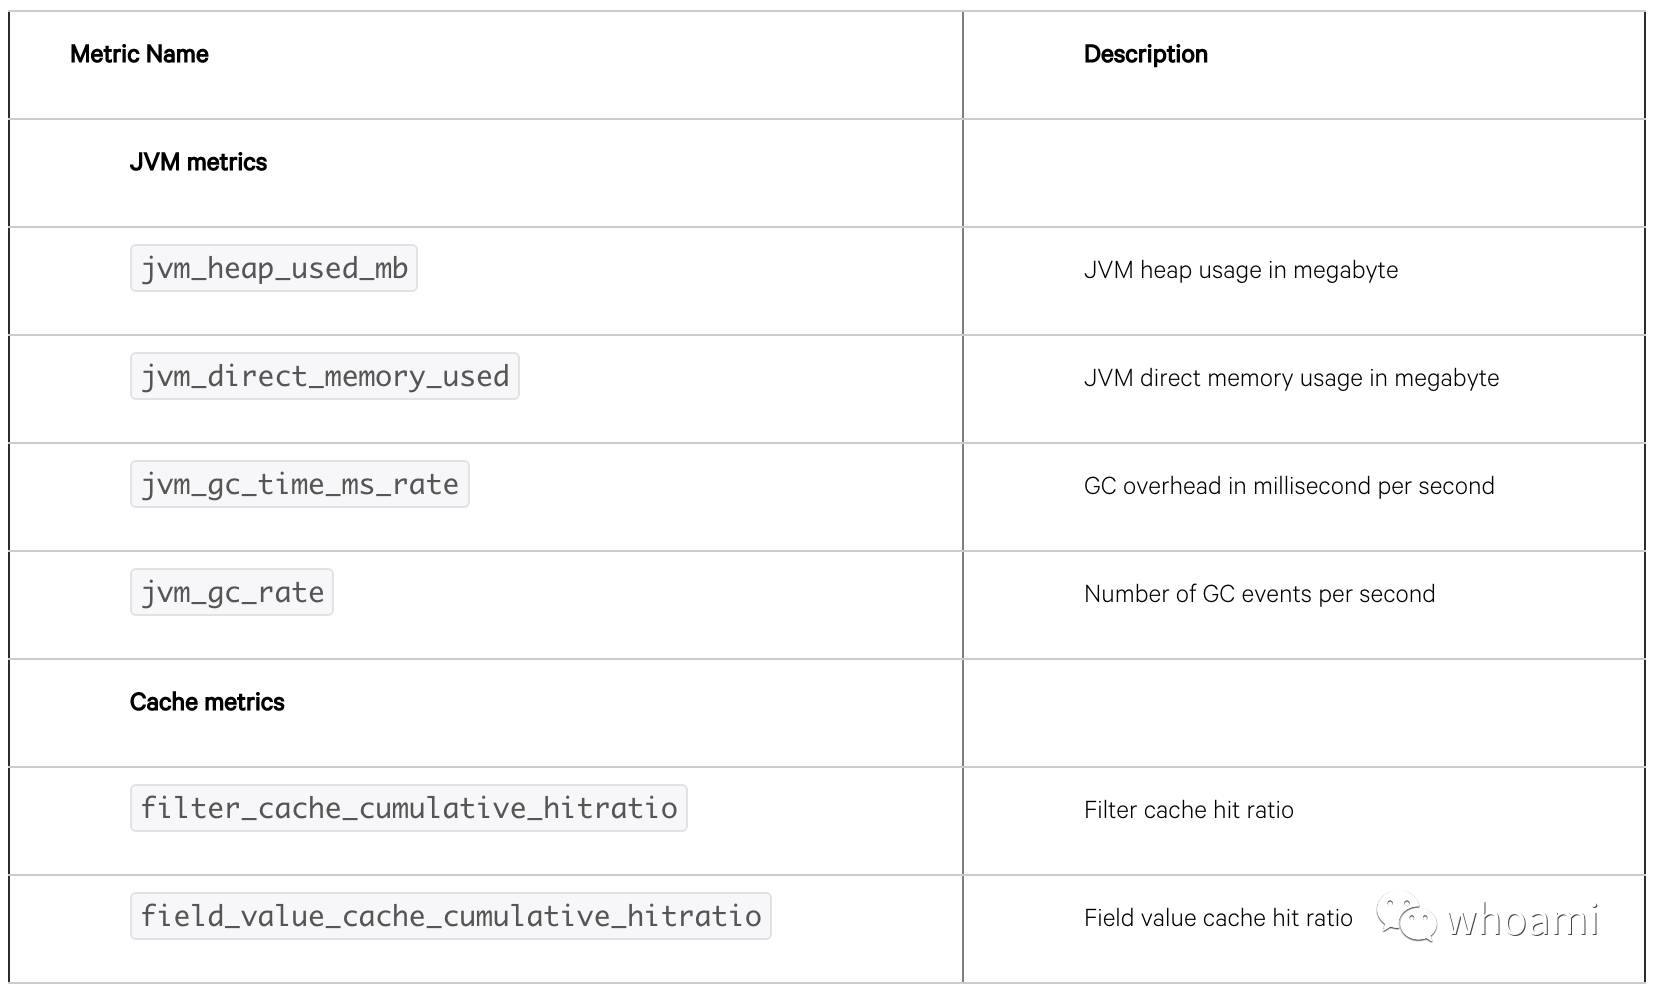1654x990 pixels.
Task: Click the Metric Name column header
Action: pyautogui.click(x=139, y=54)
